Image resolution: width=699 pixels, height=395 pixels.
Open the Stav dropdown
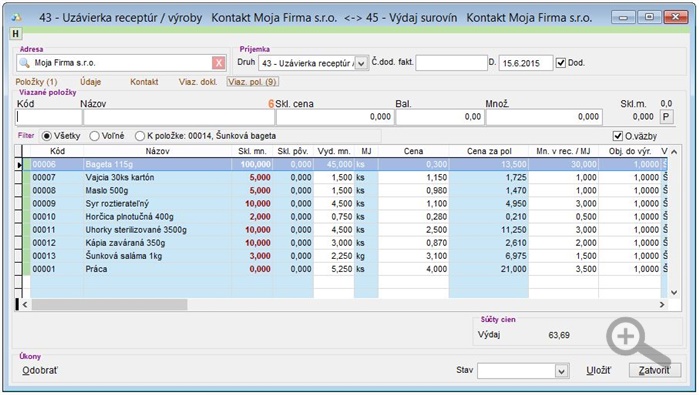click(561, 371)
